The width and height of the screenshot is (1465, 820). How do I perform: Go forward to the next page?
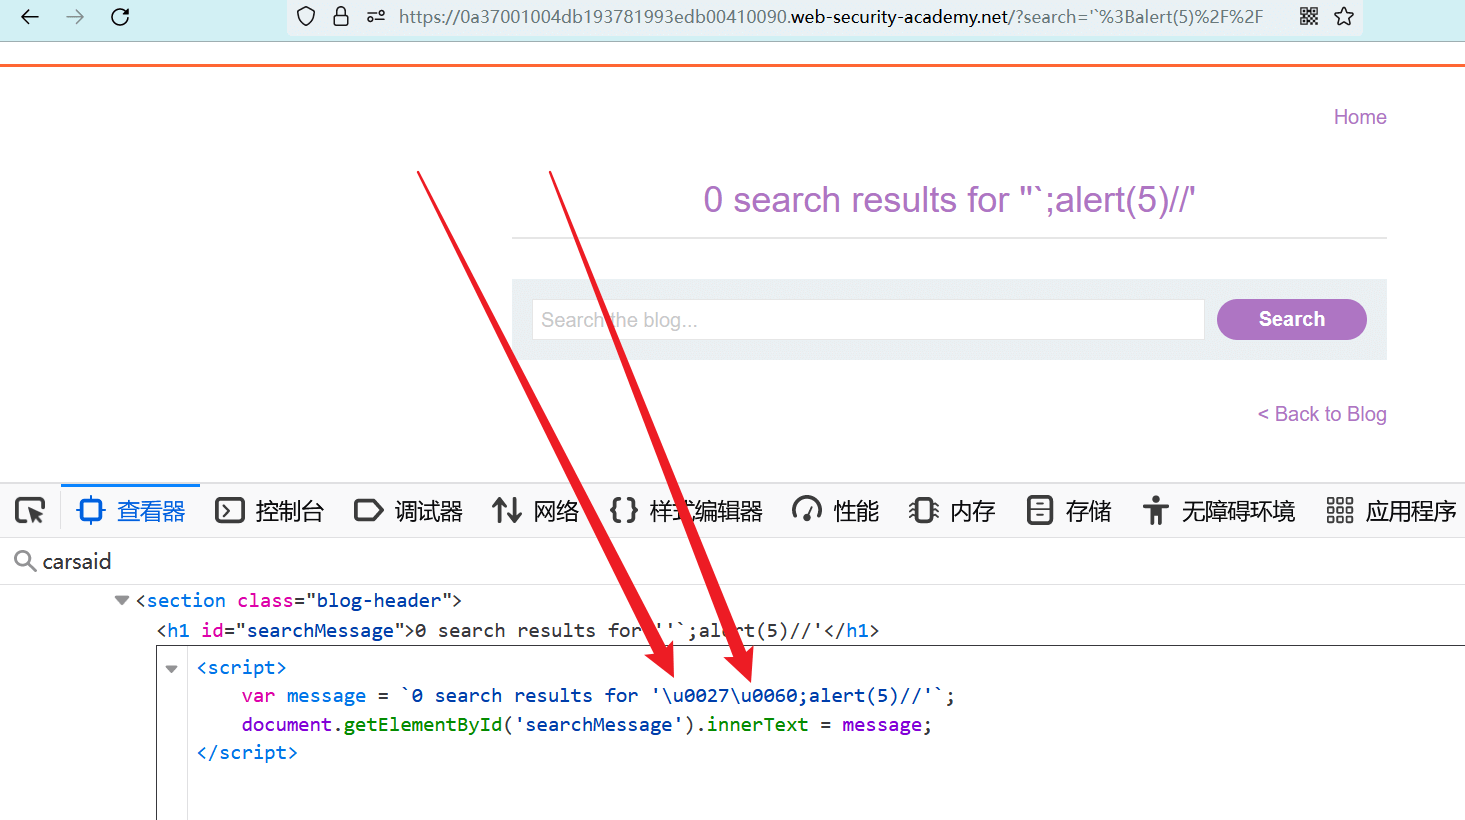tap(75, 17)
